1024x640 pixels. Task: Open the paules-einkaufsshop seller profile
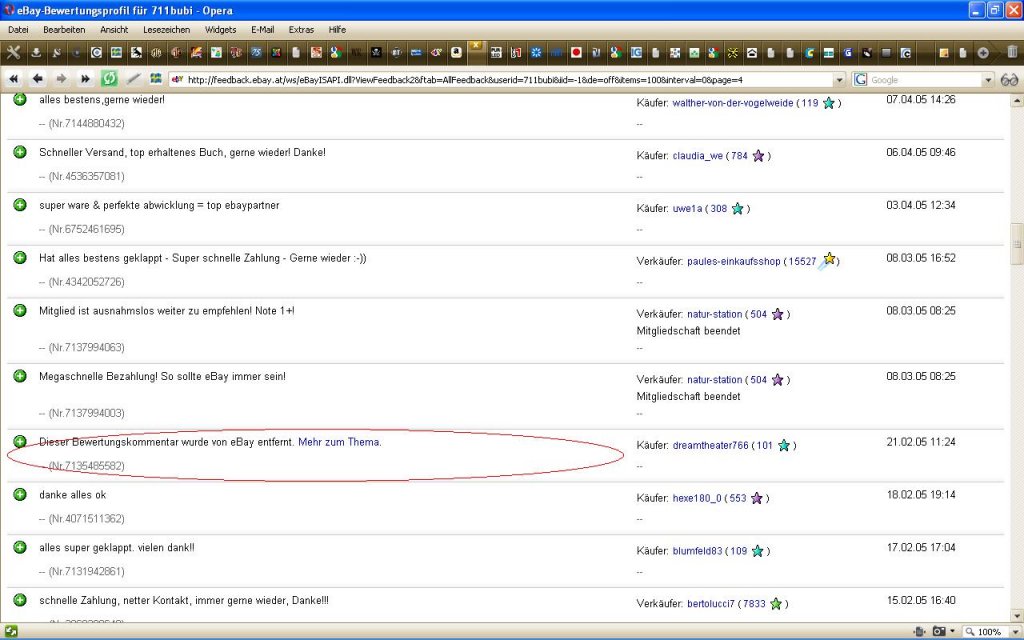click(x=733, y=261)
